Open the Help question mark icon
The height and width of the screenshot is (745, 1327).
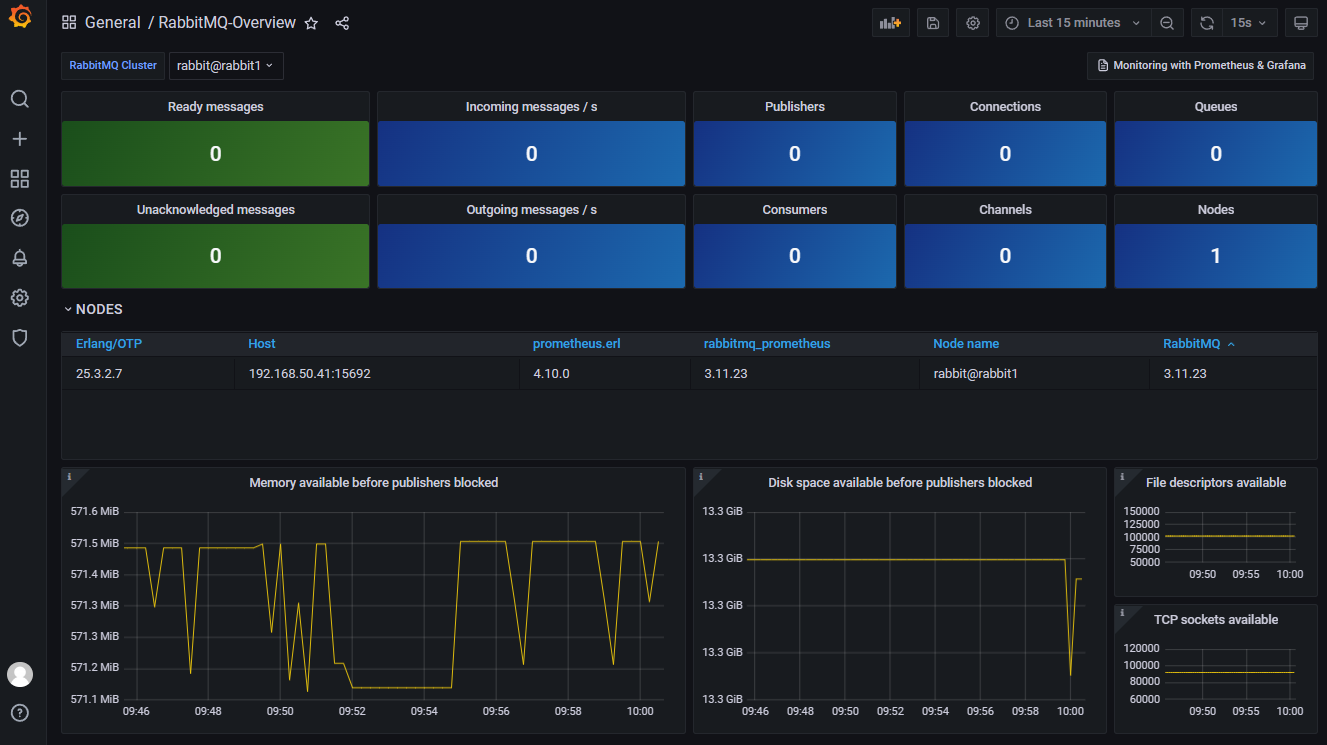point(20,713)
